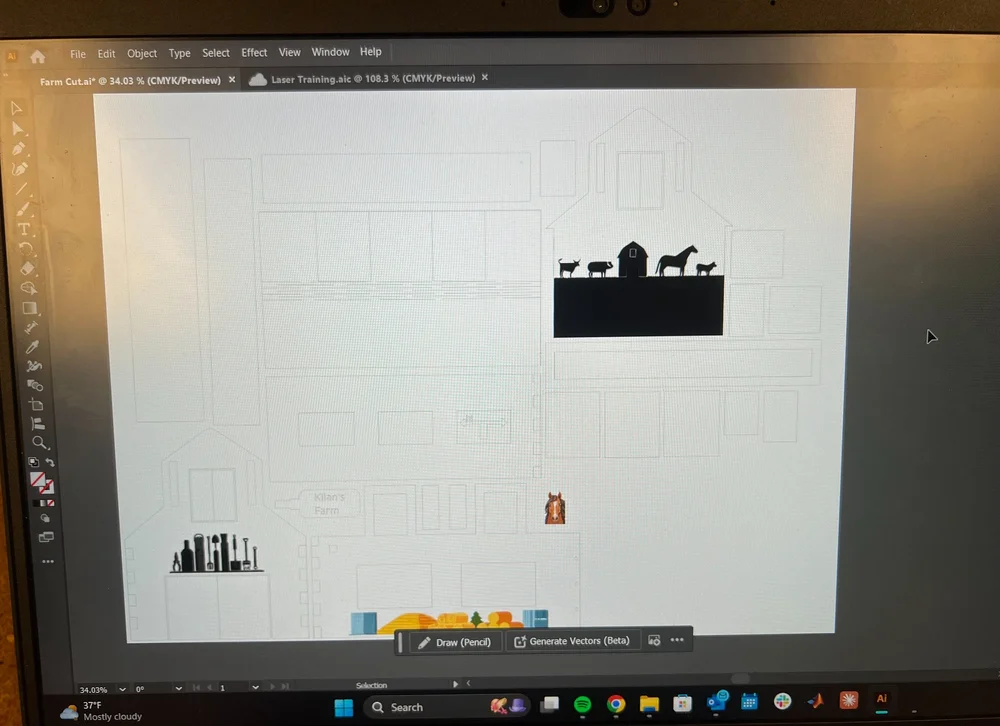Open the Illustrator Home screen
The width and height of the screenshot is (1000, 726).
click(38, 57)
